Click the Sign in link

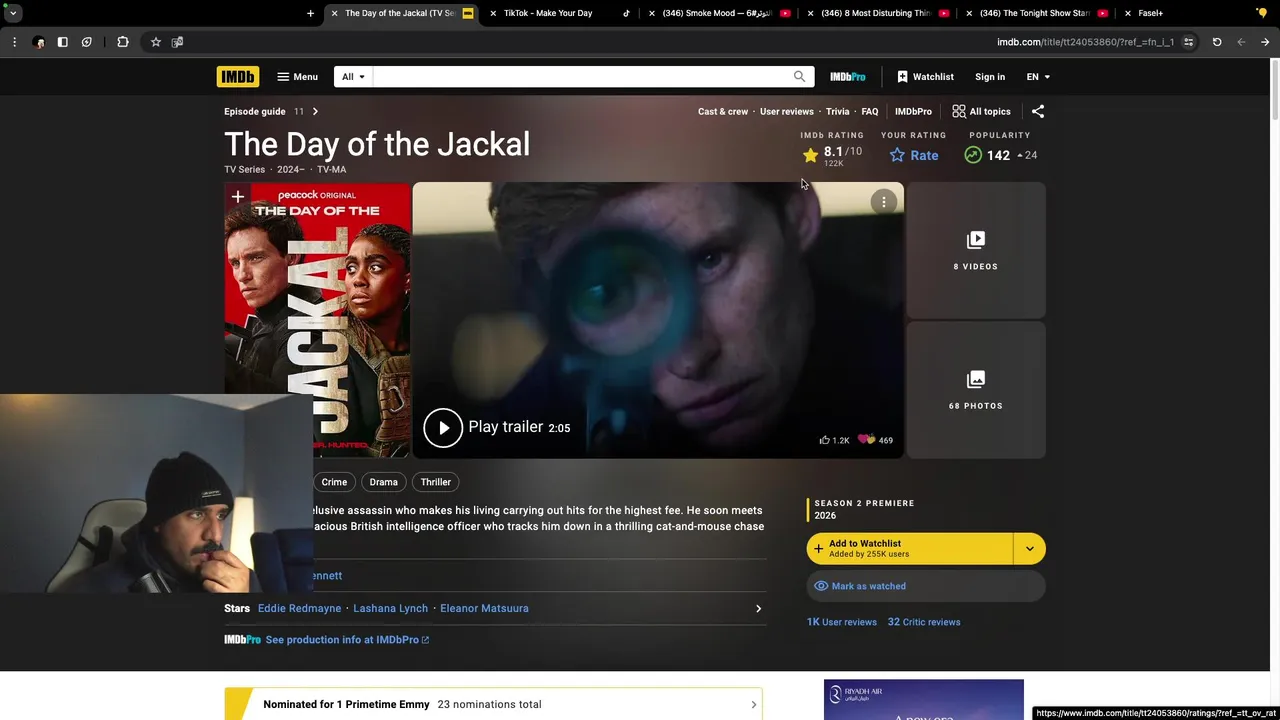[x=990, y=77]
